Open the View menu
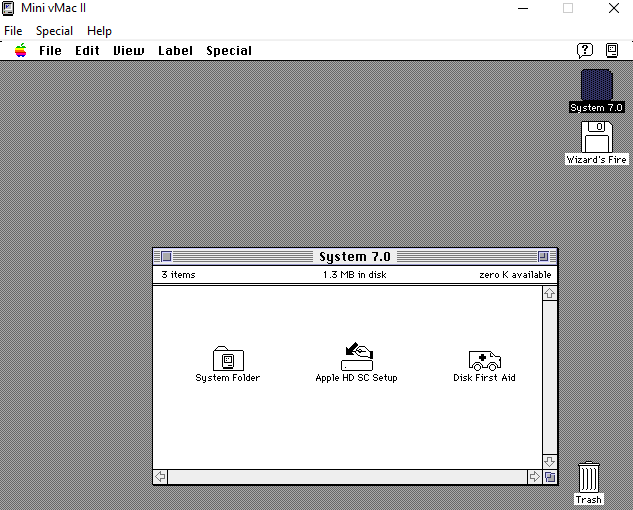Screen dimensions: 633x510 point(129,51)
